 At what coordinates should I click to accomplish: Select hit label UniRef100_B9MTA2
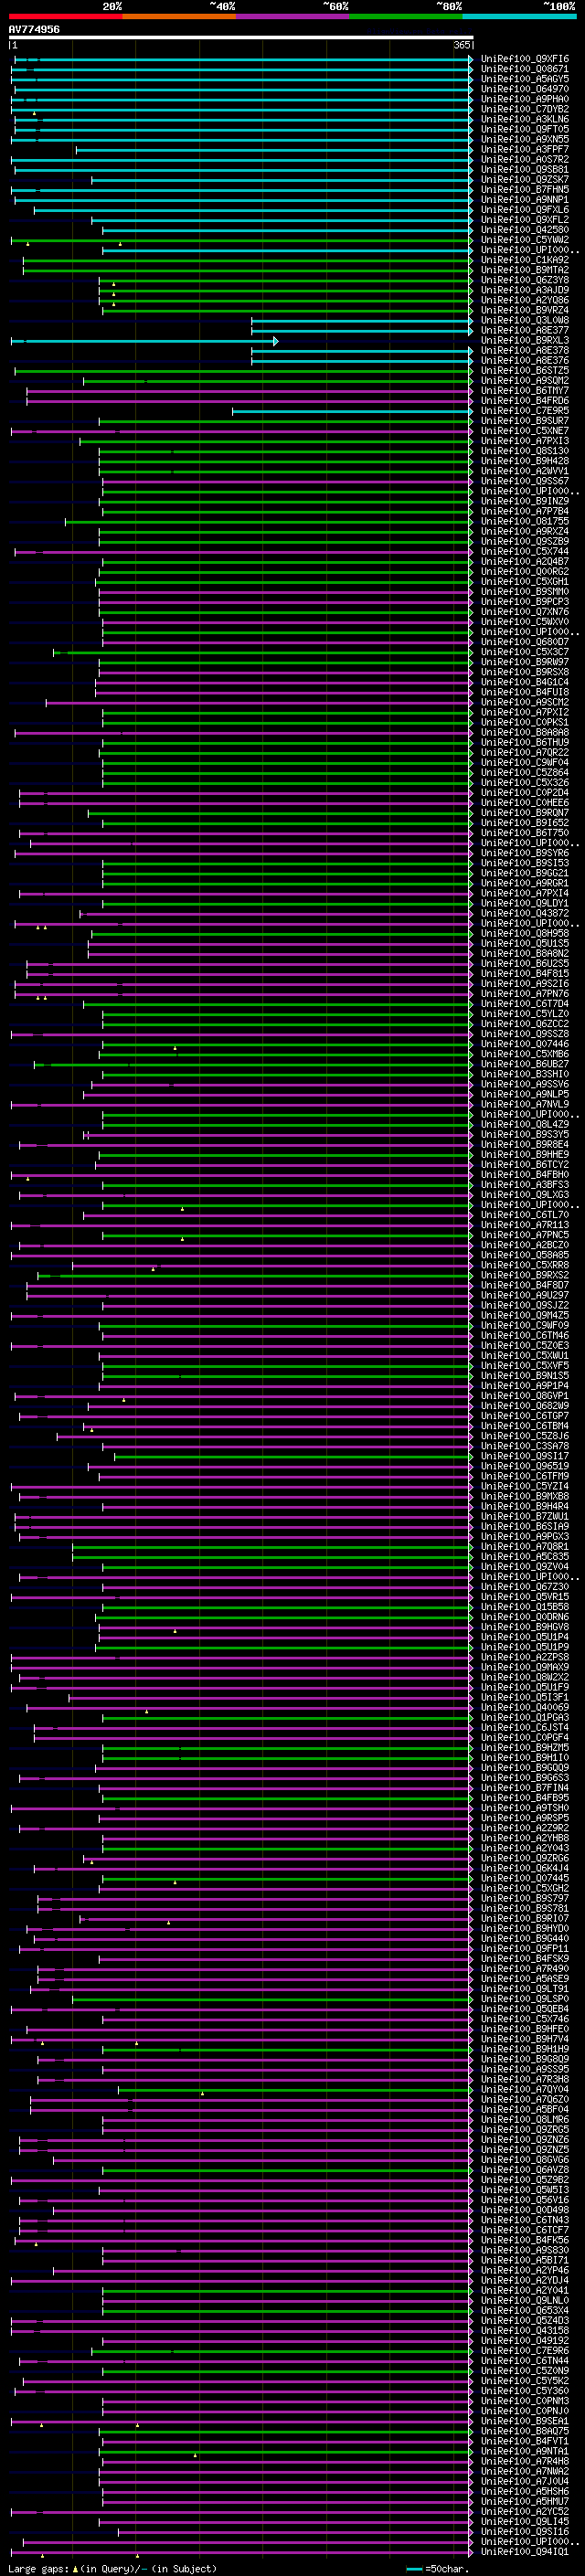click(525, 270)
